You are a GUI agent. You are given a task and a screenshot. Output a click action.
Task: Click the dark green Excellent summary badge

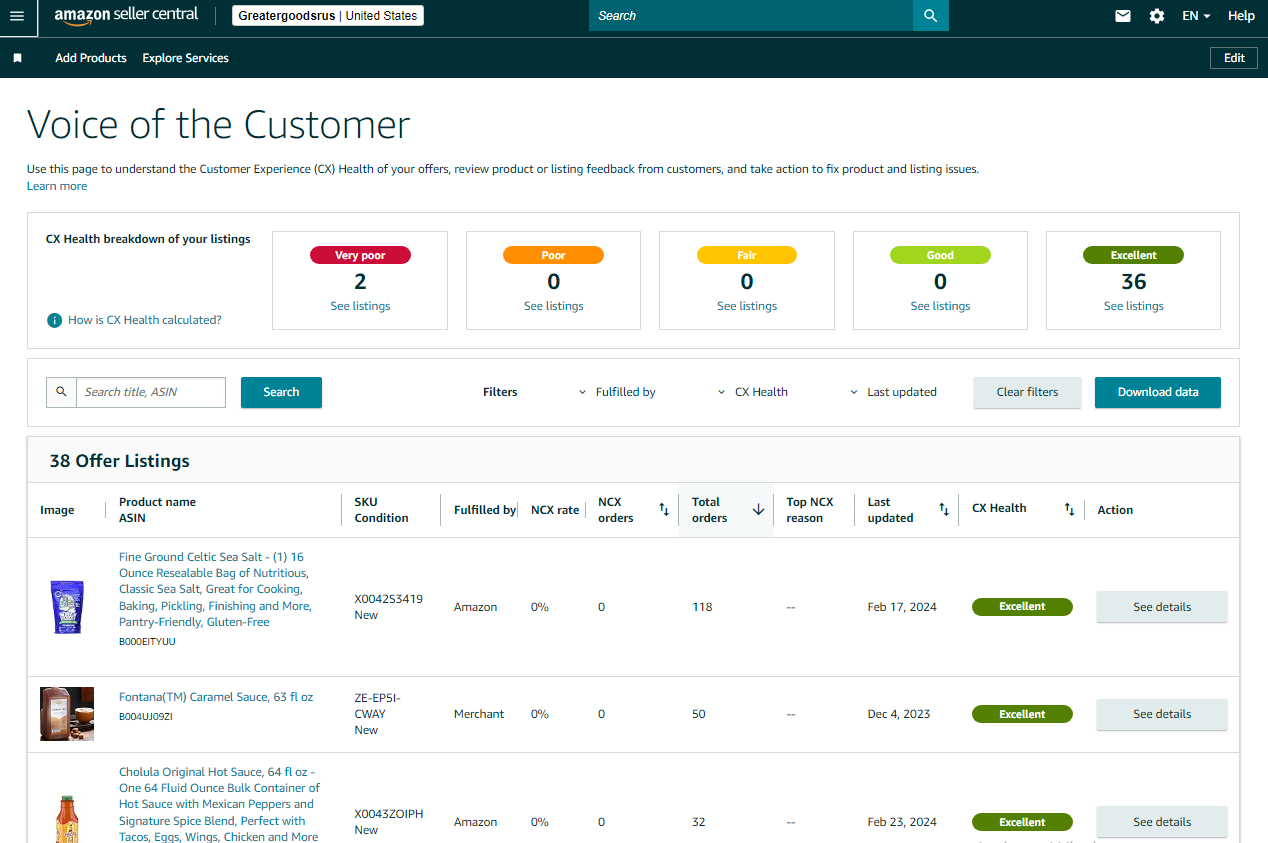pyautogui.click(x=1133, y=255)
